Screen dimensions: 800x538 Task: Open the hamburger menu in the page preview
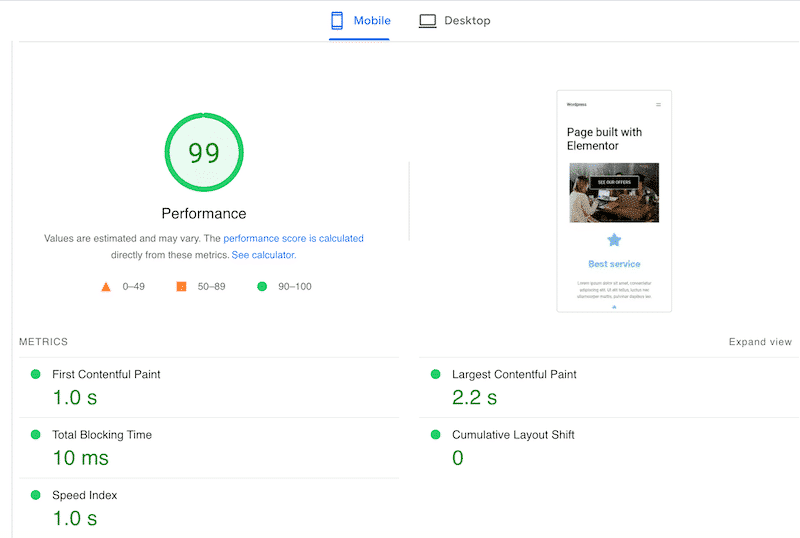click(658, 104)
